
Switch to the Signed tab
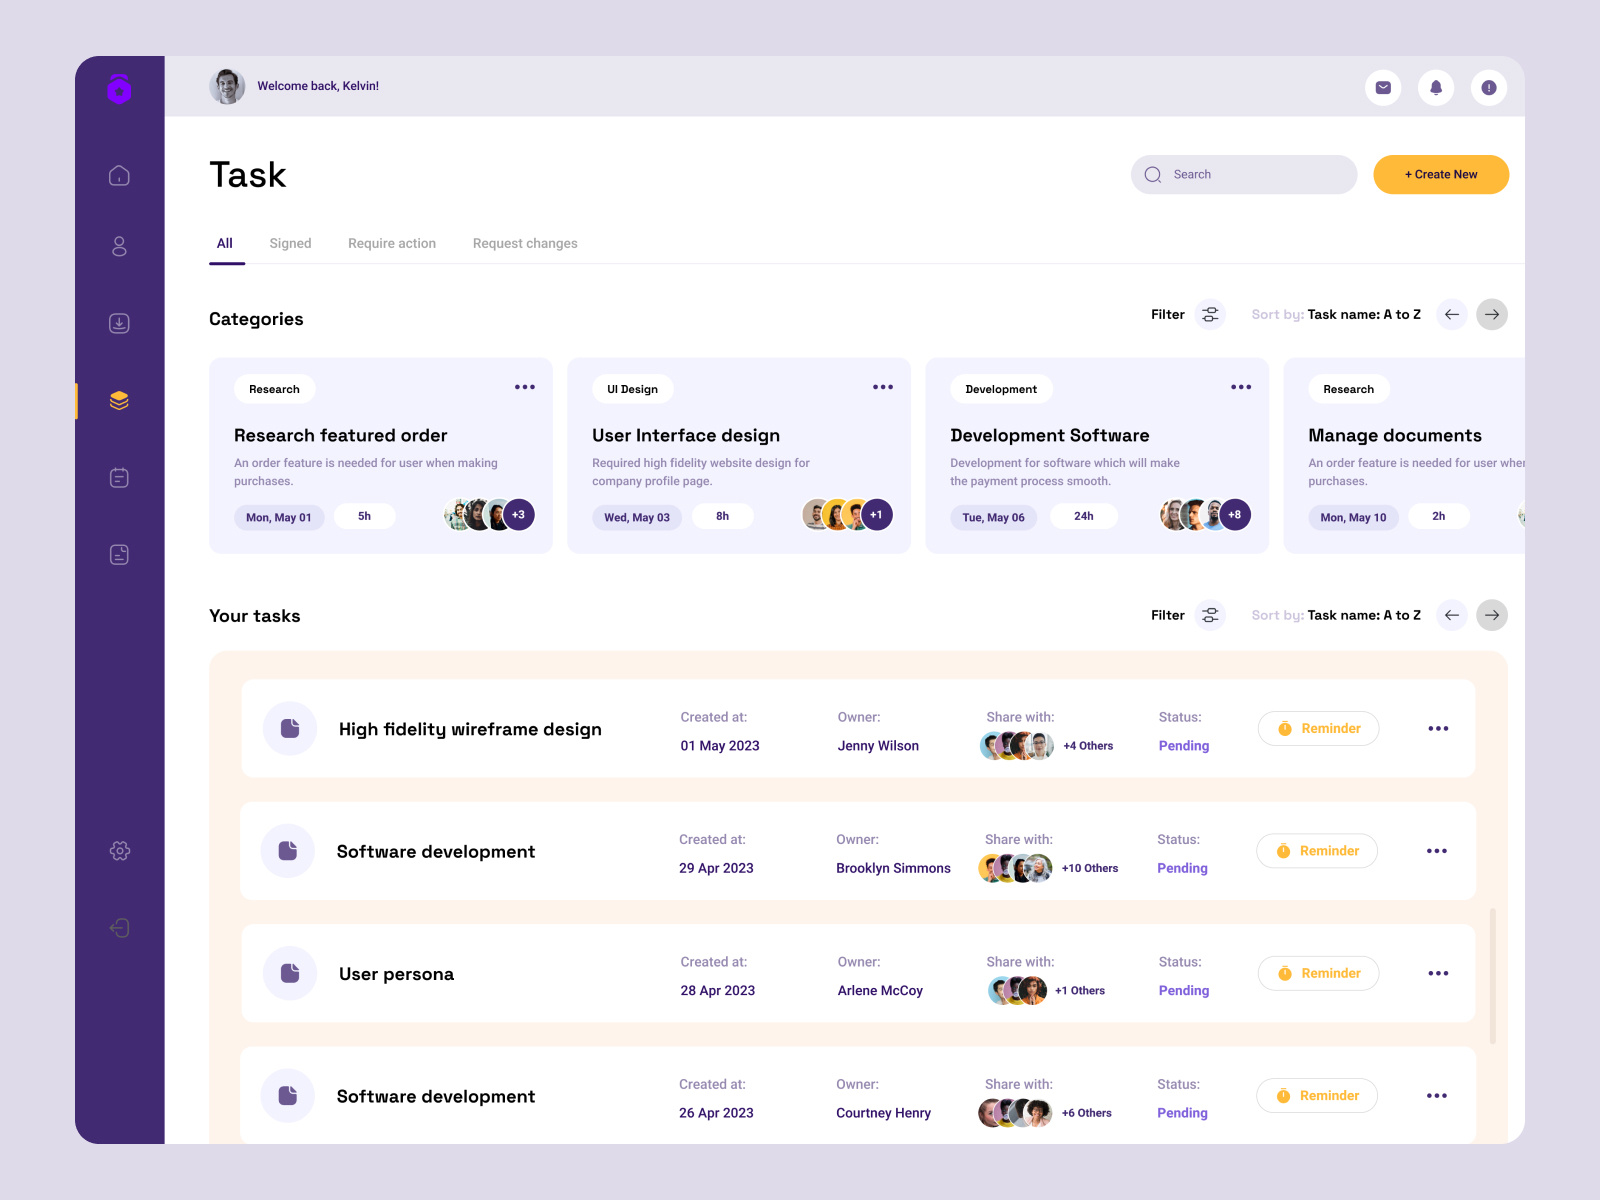290,243
